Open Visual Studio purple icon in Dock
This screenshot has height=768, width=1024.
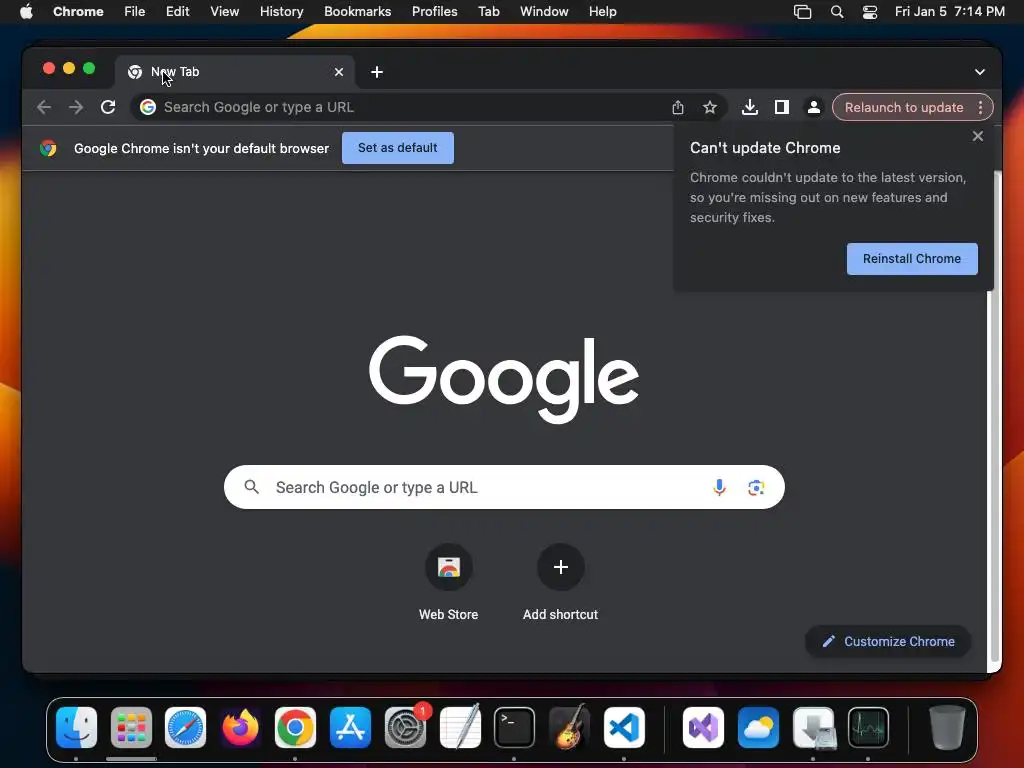tap(703, 727)
